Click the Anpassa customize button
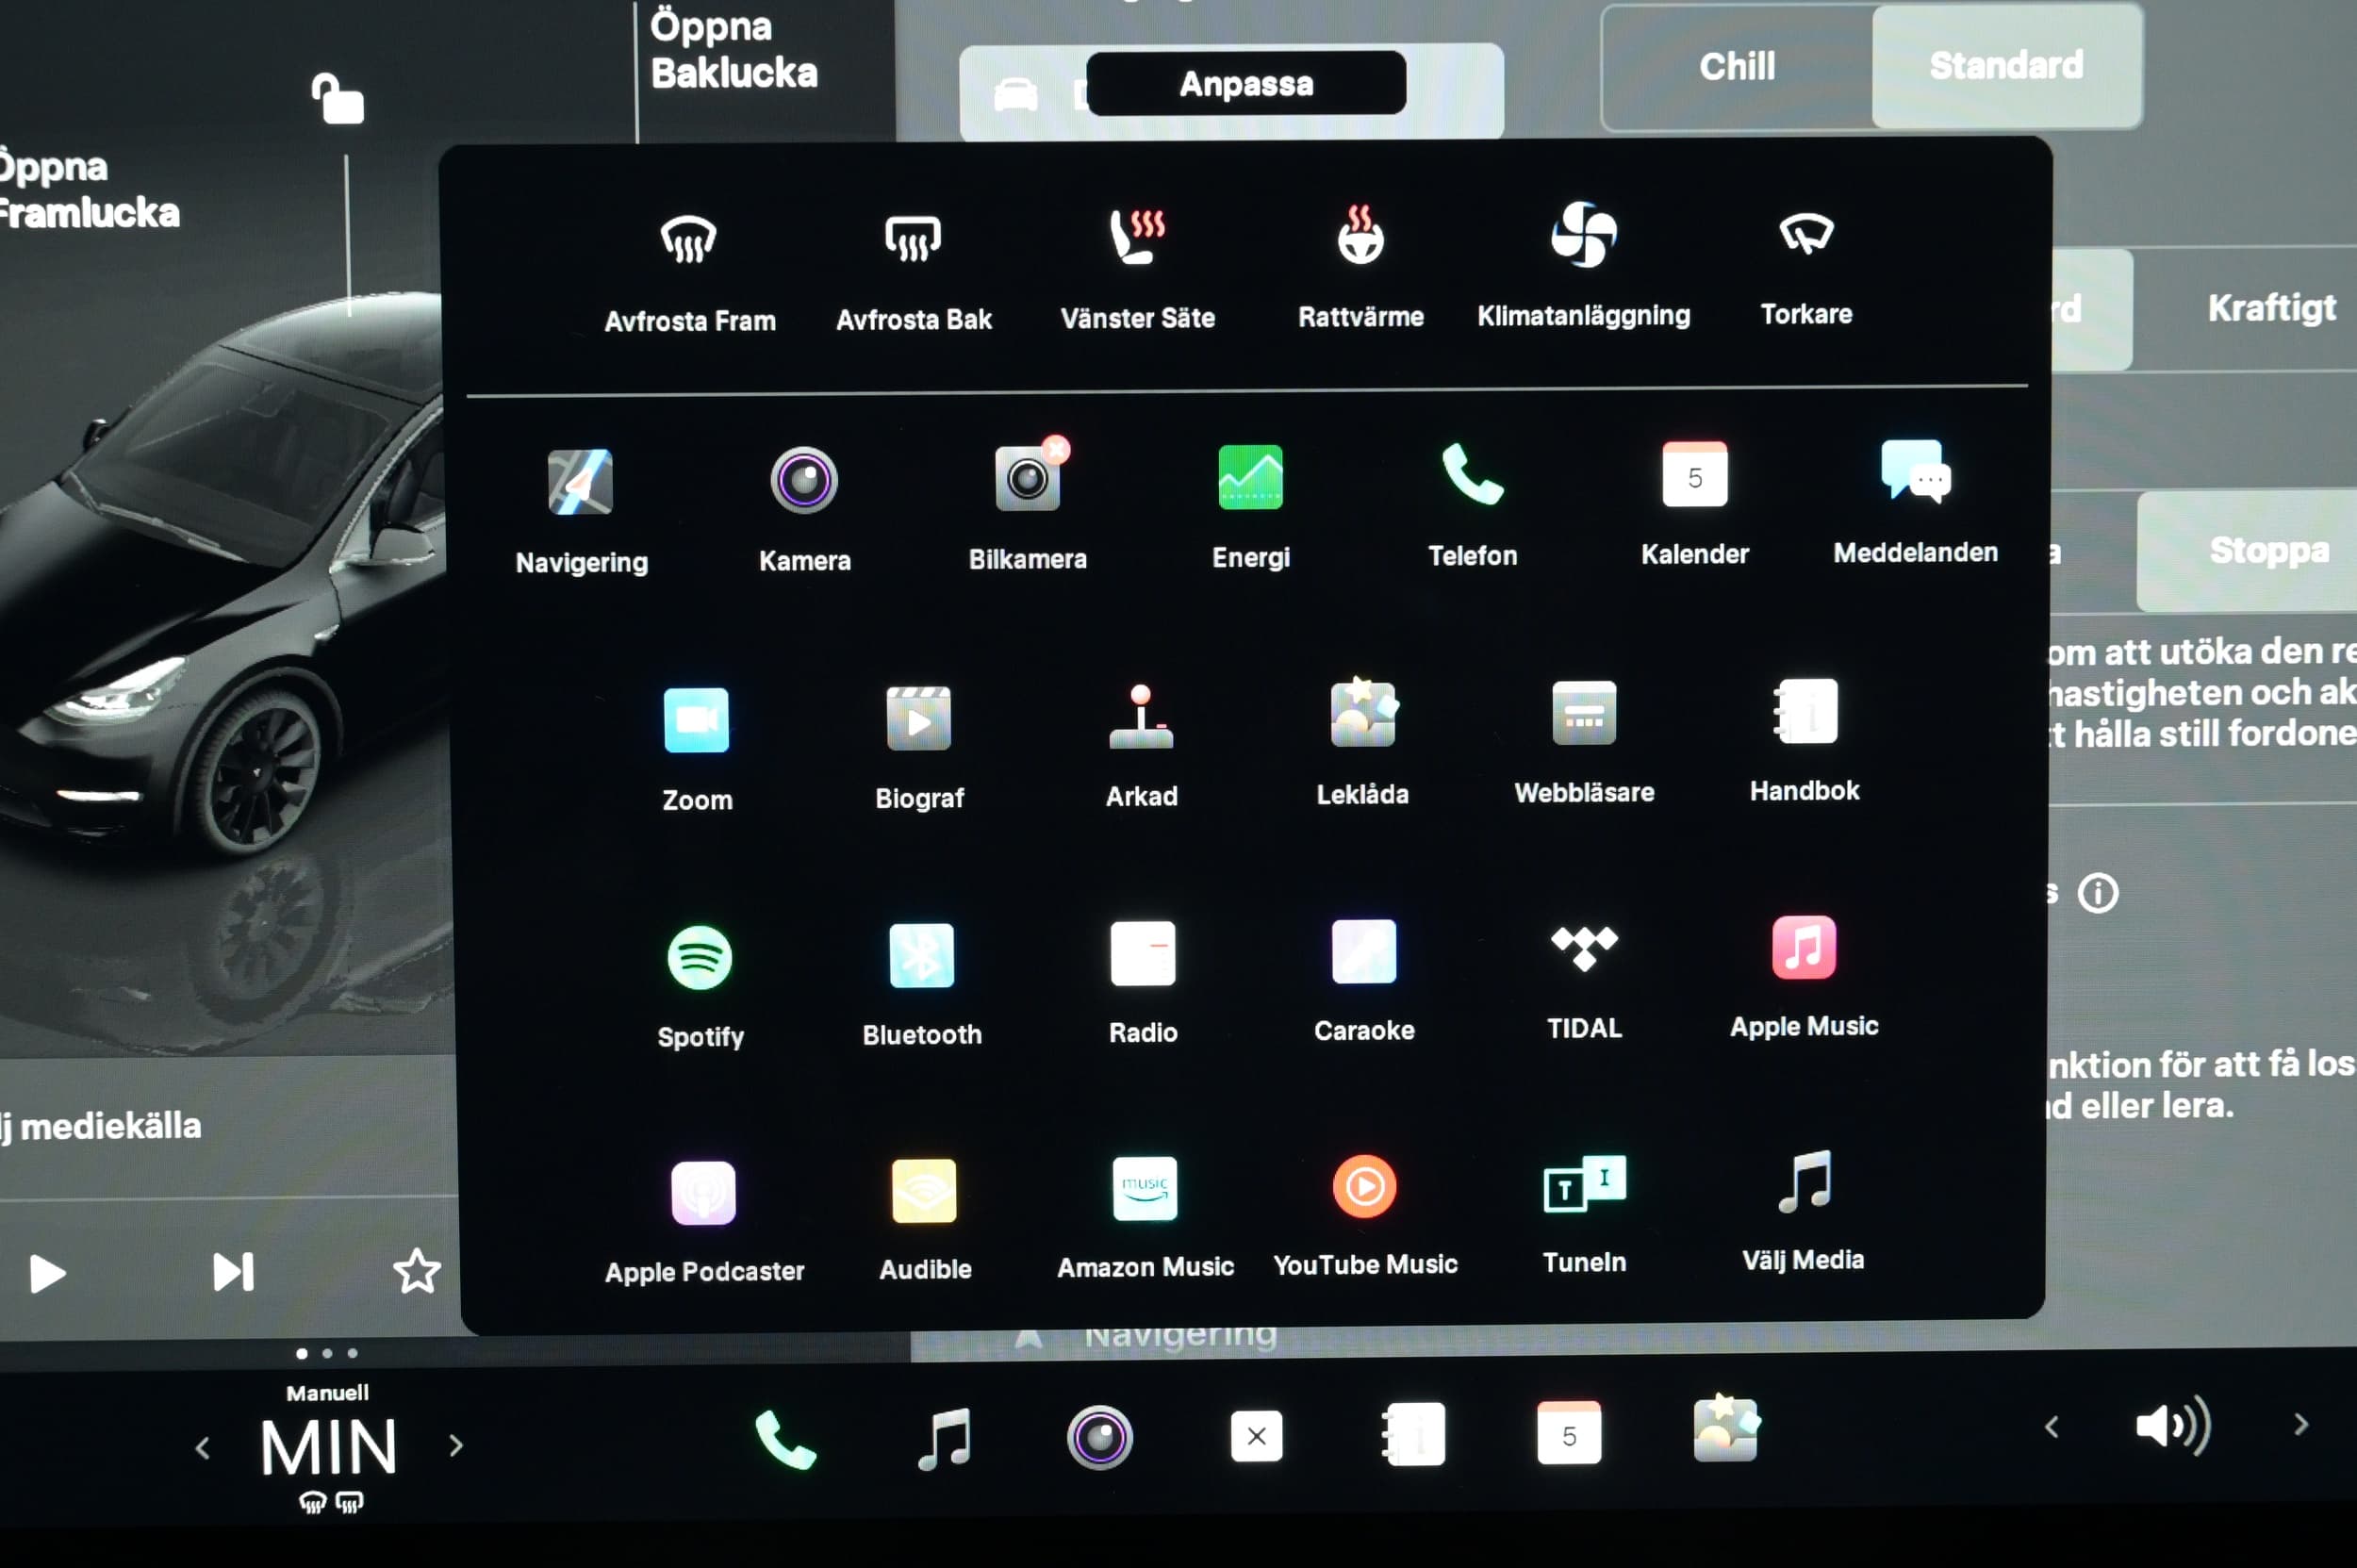2357x1568 pixels. click(x=1245, y=83)
